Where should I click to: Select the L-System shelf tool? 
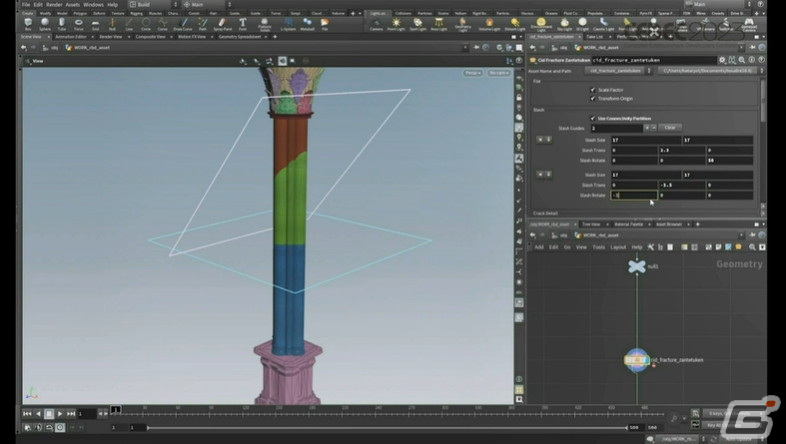point(288,24)
